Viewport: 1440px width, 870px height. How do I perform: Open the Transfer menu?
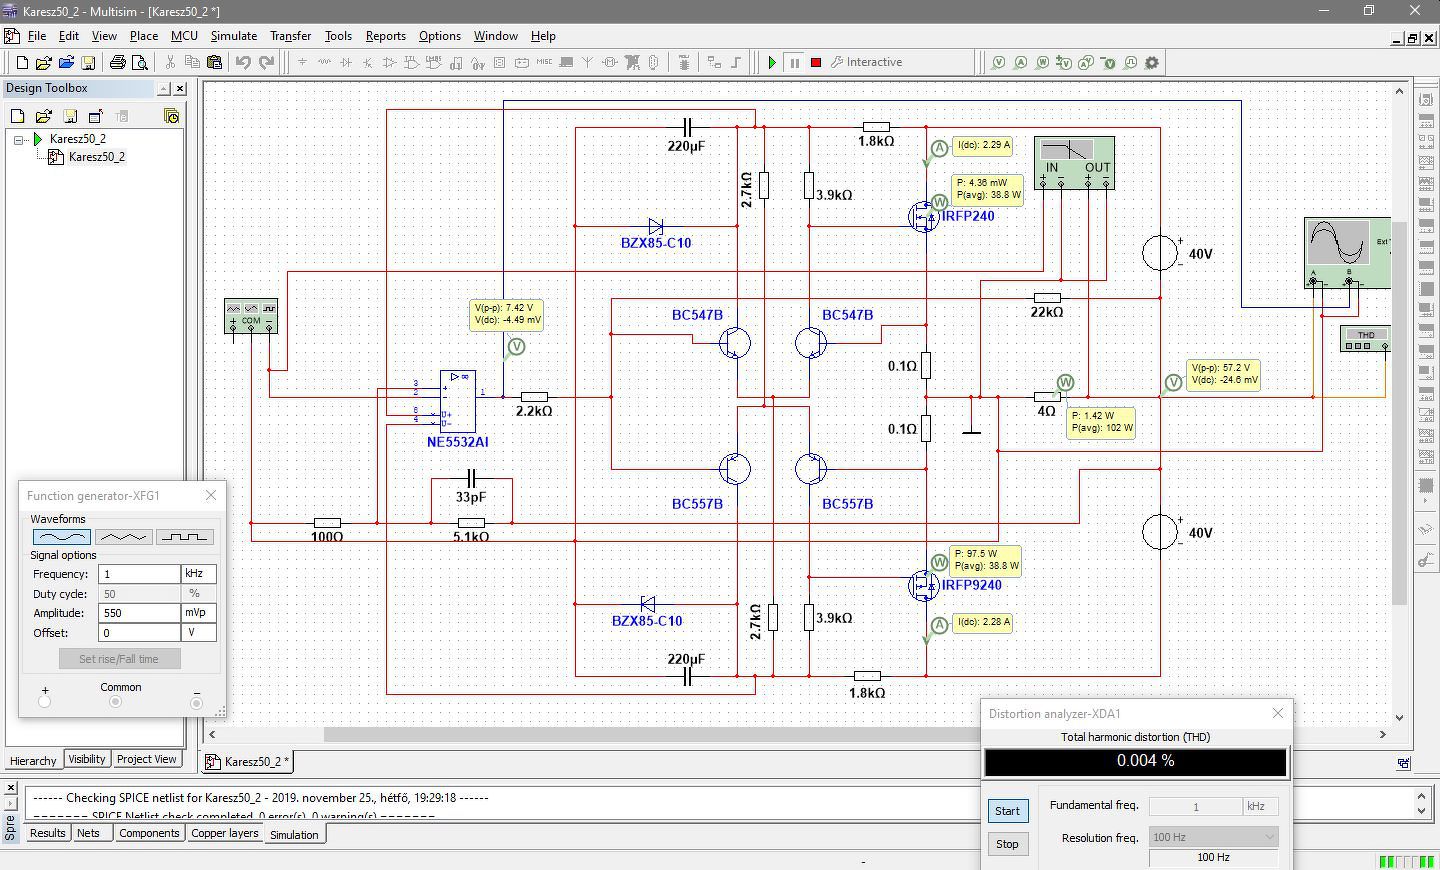pyautogui.click(x=290, y=36)
